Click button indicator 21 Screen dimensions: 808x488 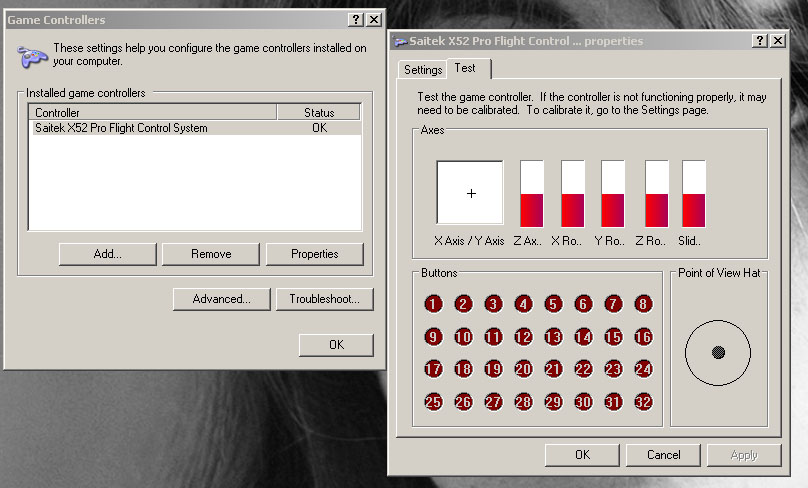pos(553,369)
